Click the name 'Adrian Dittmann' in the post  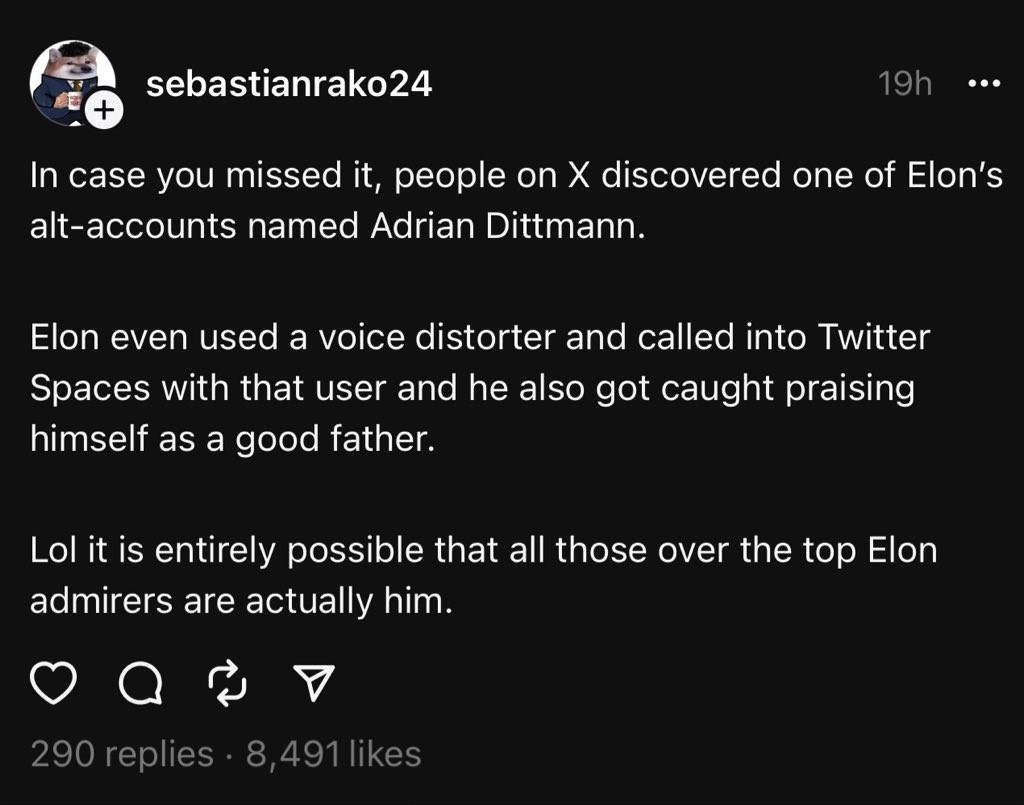pos(507,226)
